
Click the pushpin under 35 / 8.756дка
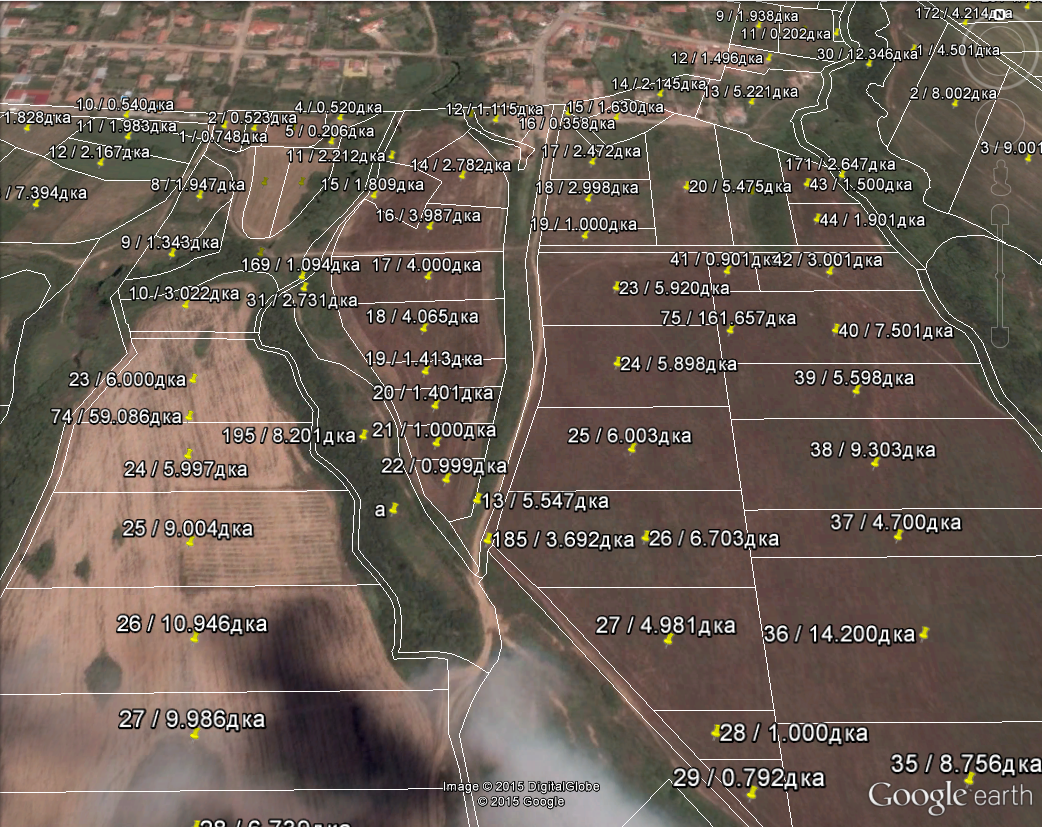click(x=968, y=778)
